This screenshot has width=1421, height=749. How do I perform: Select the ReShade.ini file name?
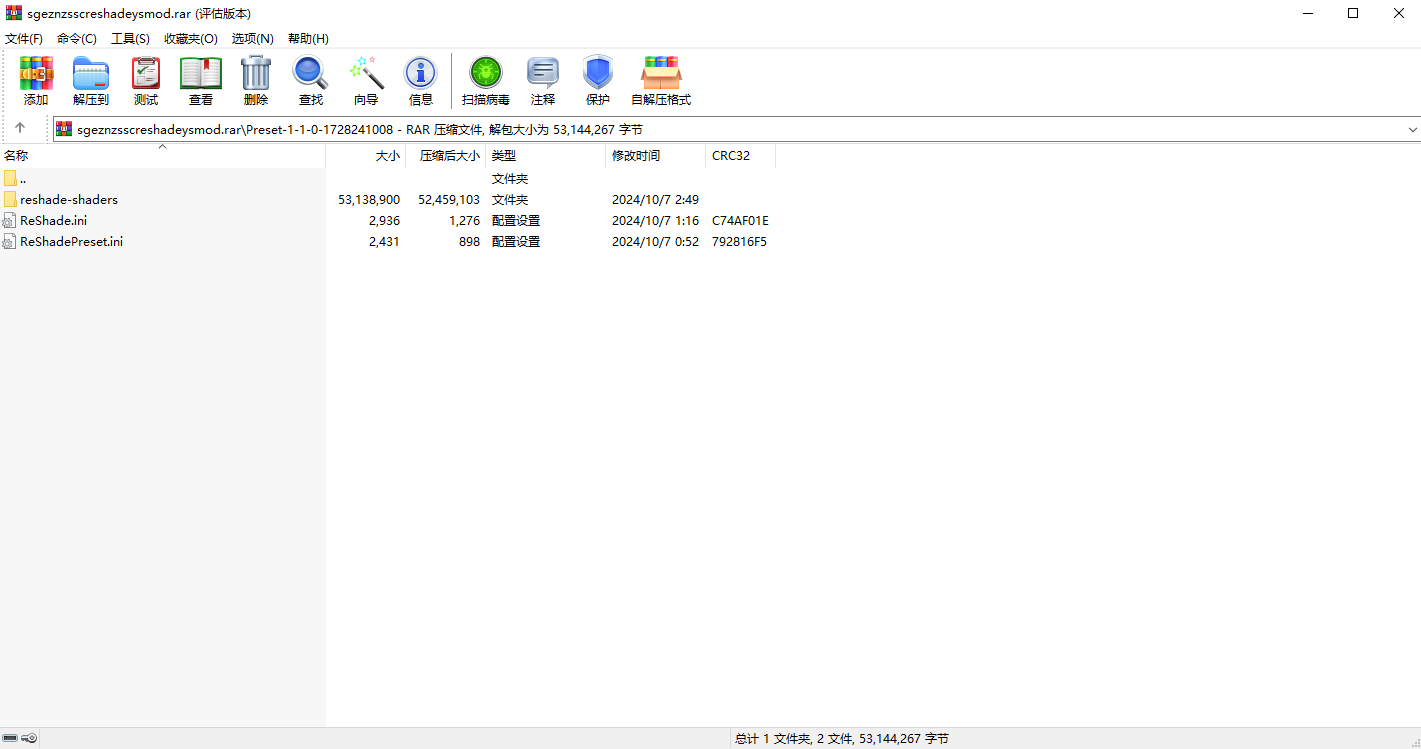[x=54, y=220]
